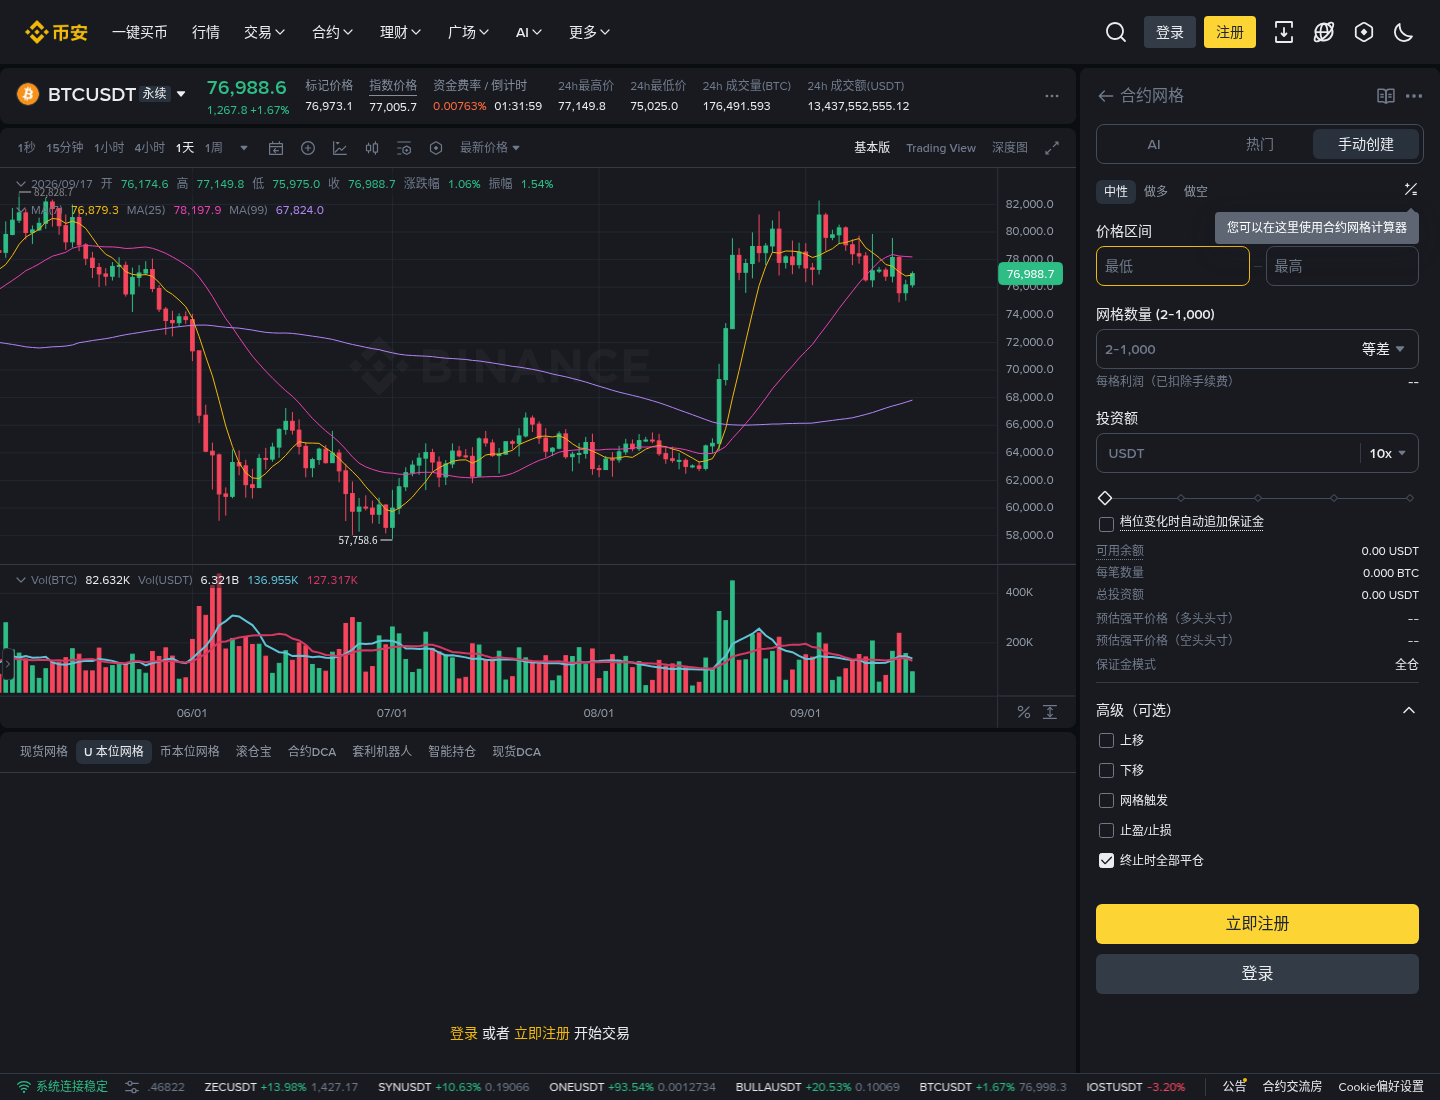Click the auto-scale icon beside the percent icon

[x=1050, y=712]
